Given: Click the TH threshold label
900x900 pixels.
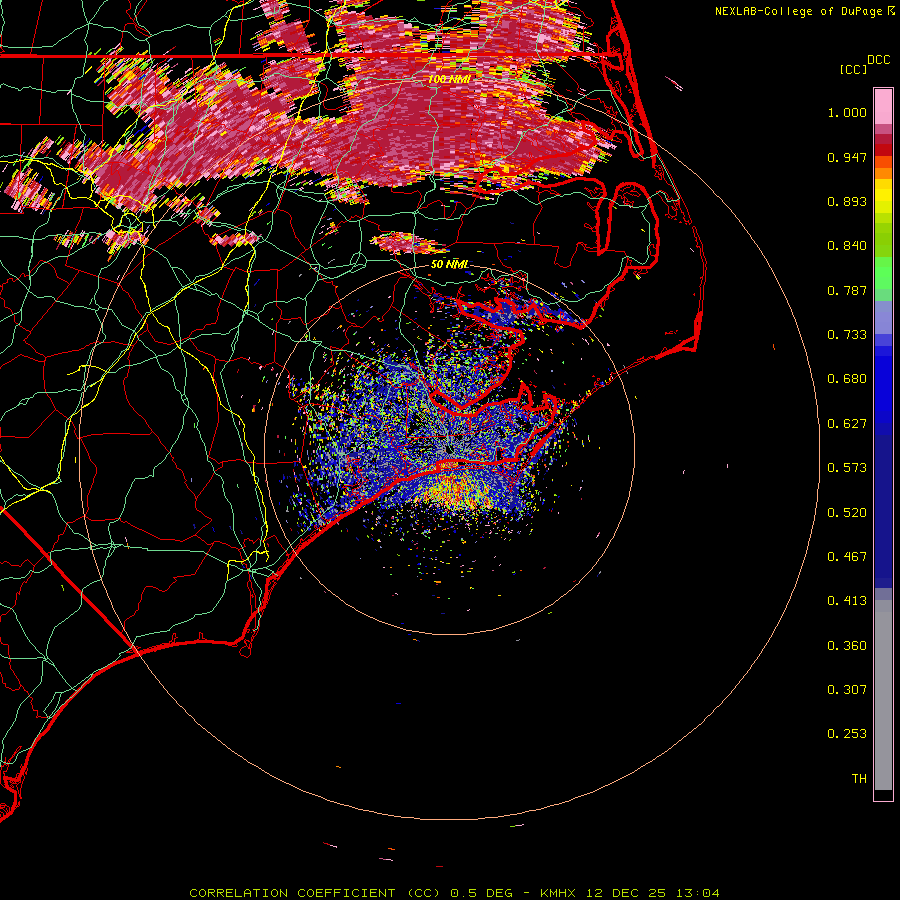Looking at the screenshot, I should (859, 779).
